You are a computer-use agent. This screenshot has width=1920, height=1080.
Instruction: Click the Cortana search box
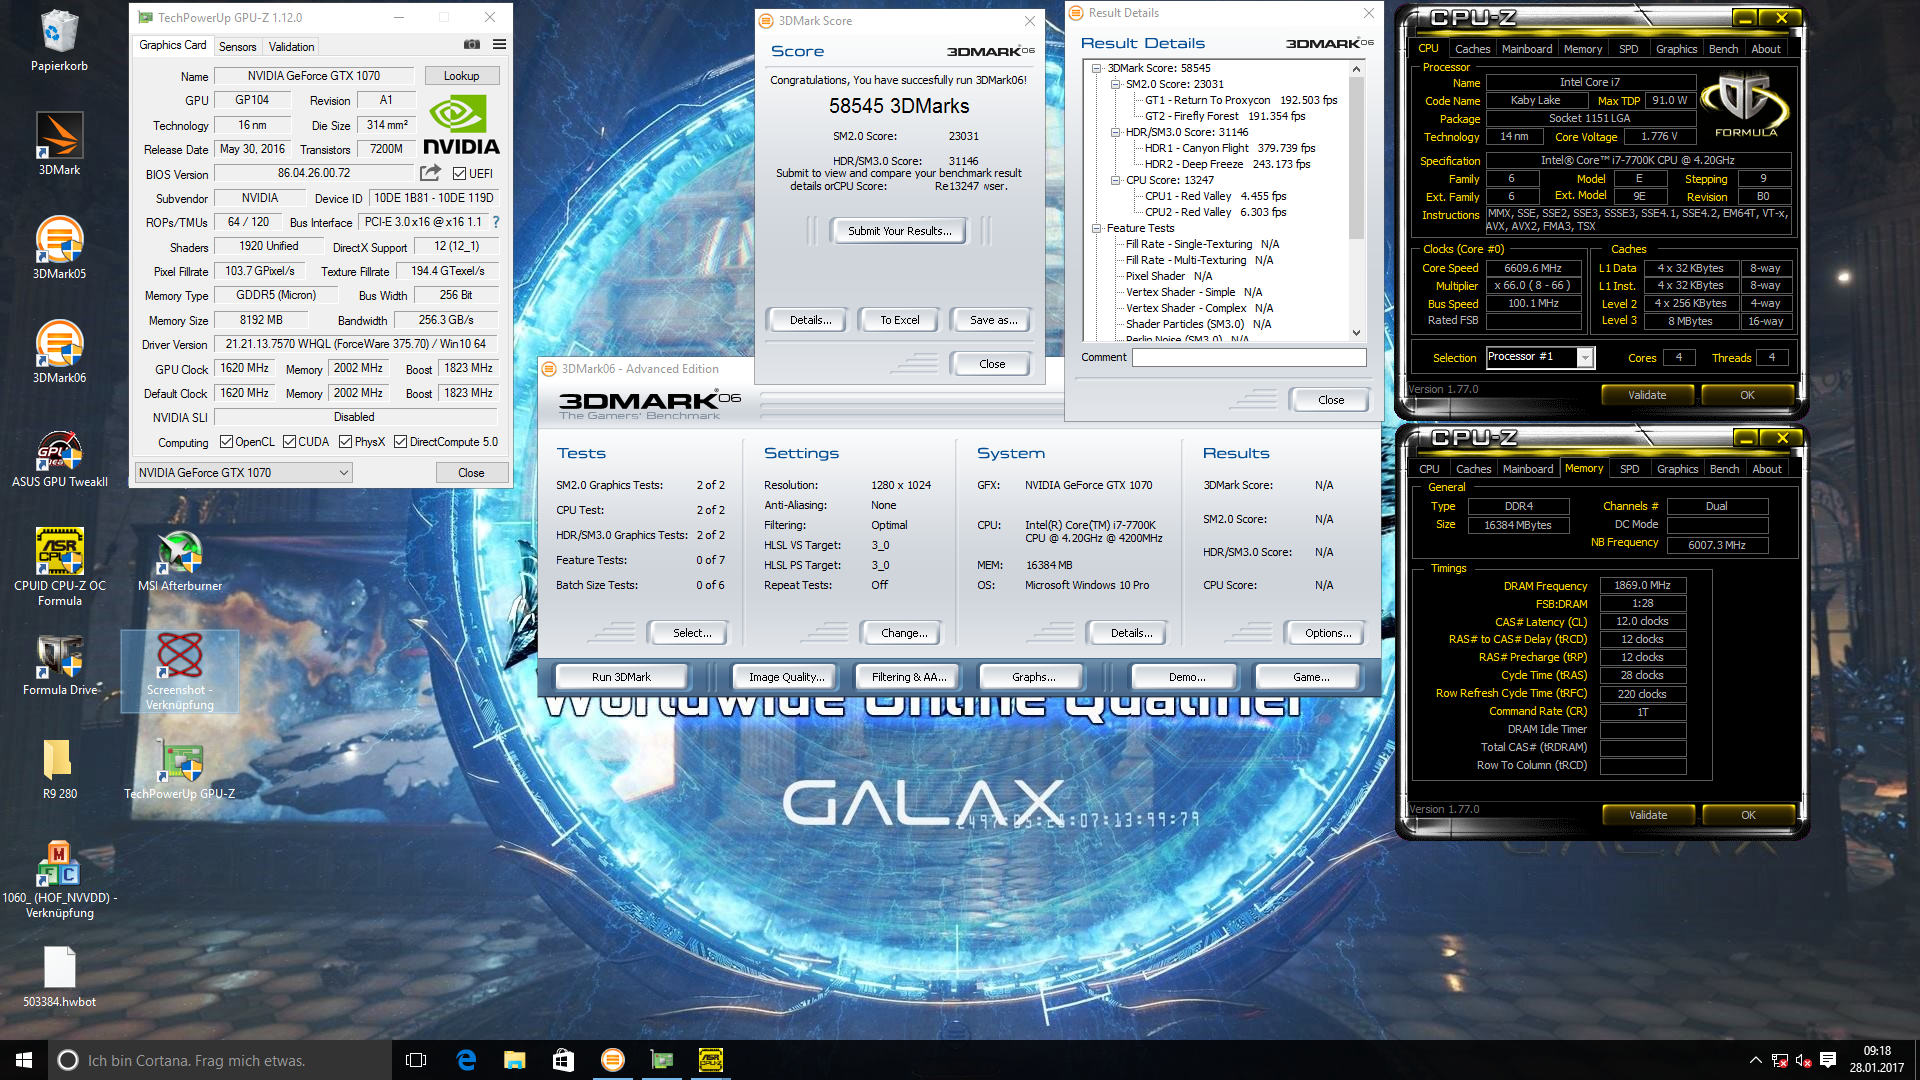[220, 1060]
